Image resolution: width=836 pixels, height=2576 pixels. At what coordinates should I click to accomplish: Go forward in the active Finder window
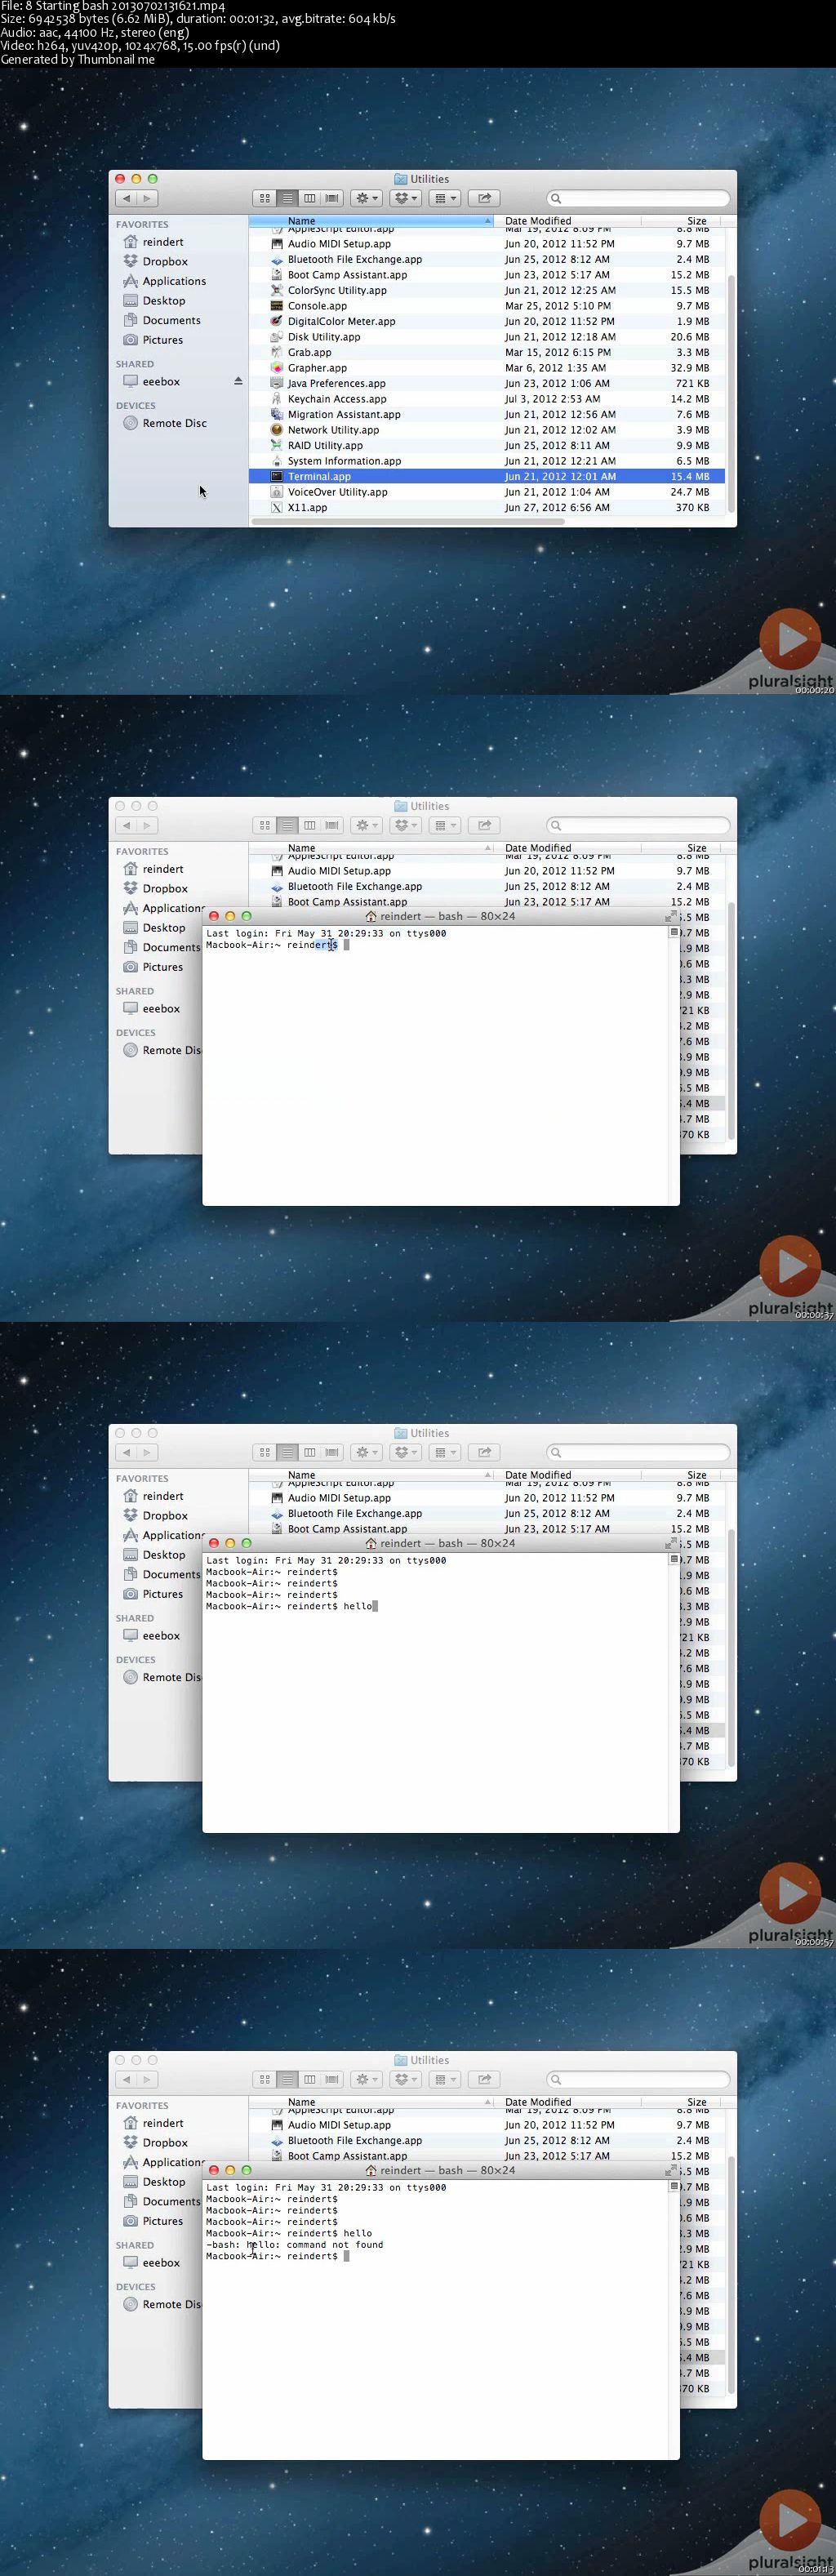[x=147, y=198]
